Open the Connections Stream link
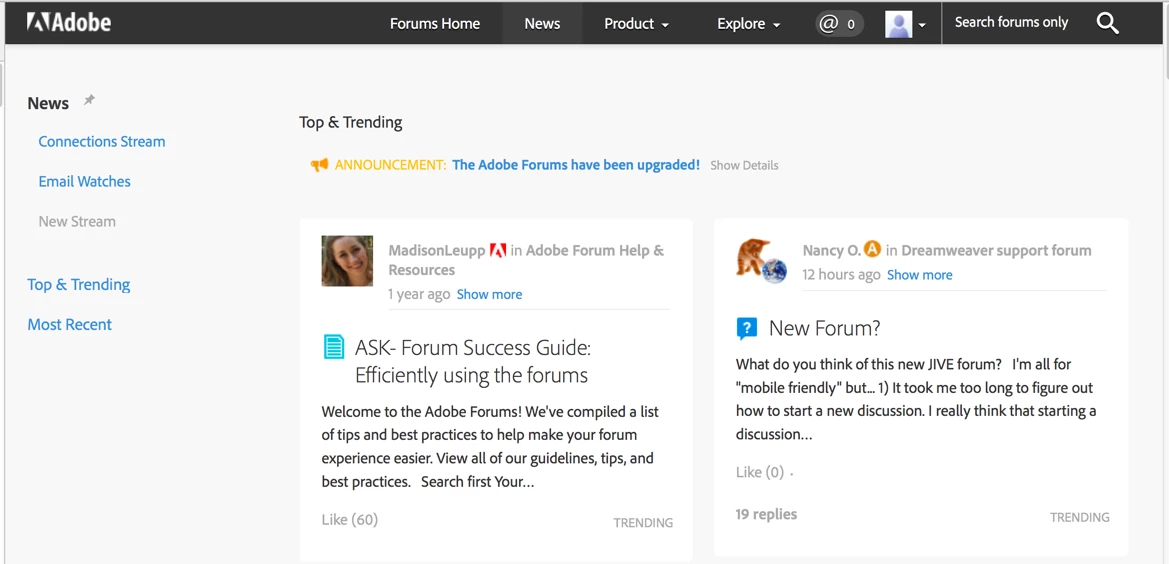1169x564 pixels. click(x=102, y=141)
